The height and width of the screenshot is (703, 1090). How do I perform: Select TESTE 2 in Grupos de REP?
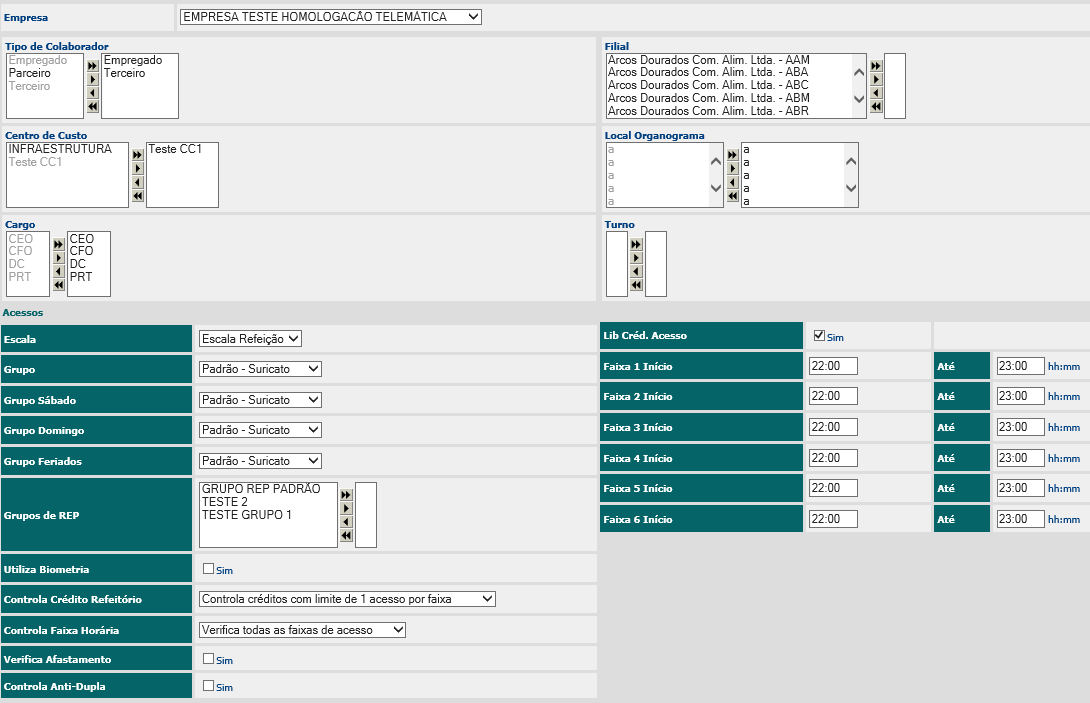pos(225,502)
